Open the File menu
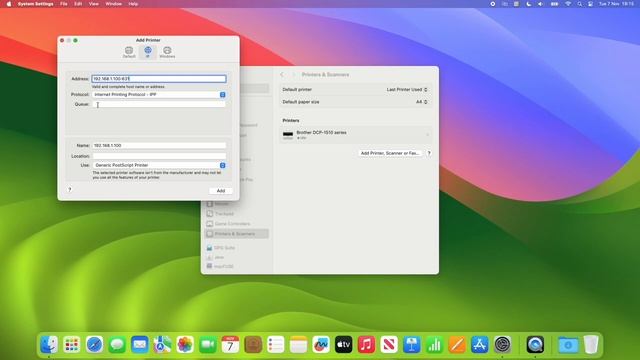 point(64,4)
